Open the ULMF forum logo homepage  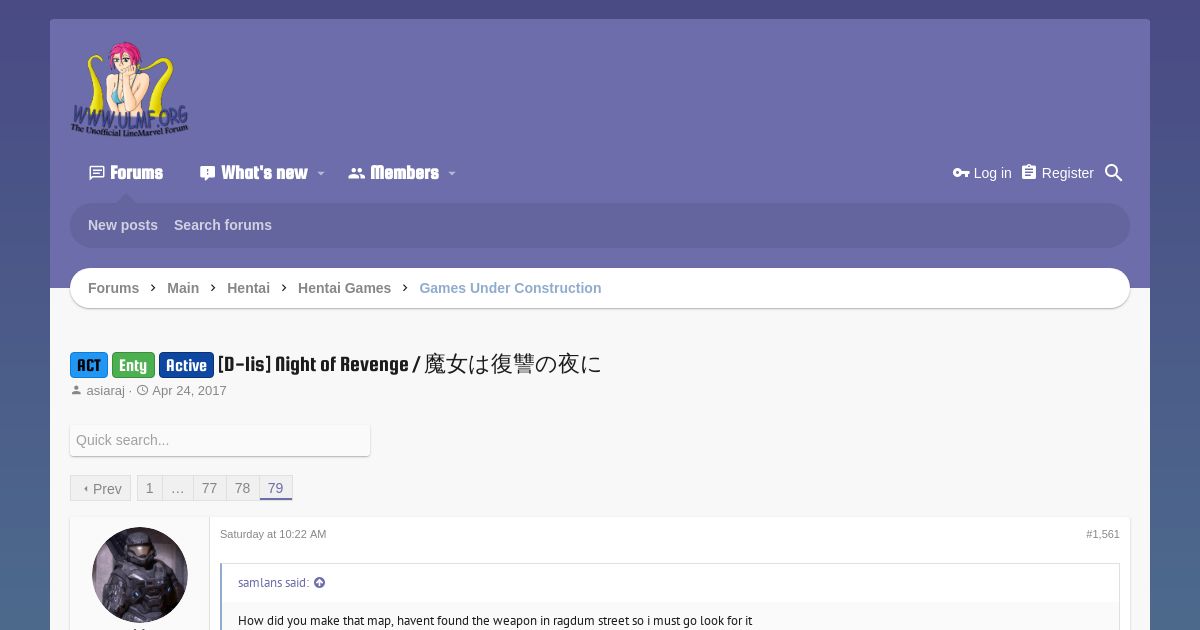tap(129, 88)
